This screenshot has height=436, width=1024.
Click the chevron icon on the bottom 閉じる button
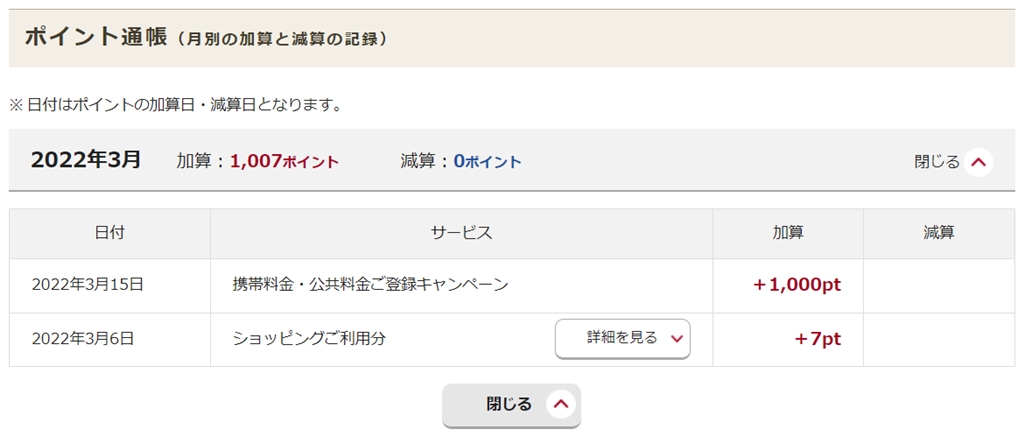pyautogui.click(x=561, y=405)
